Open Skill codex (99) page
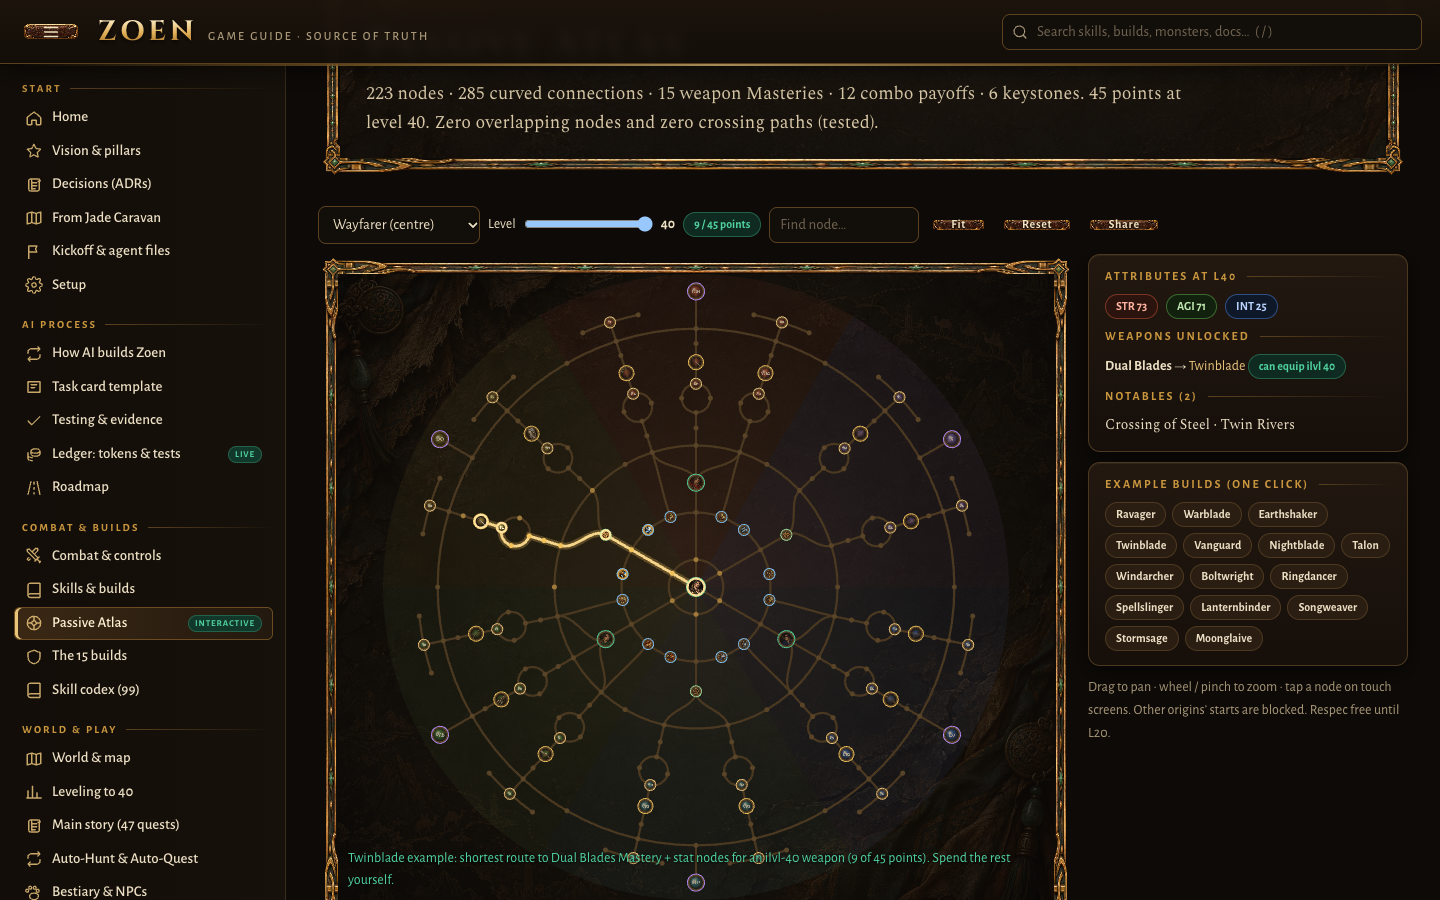This screenshot has height=900, width=1440. point(144,690)
